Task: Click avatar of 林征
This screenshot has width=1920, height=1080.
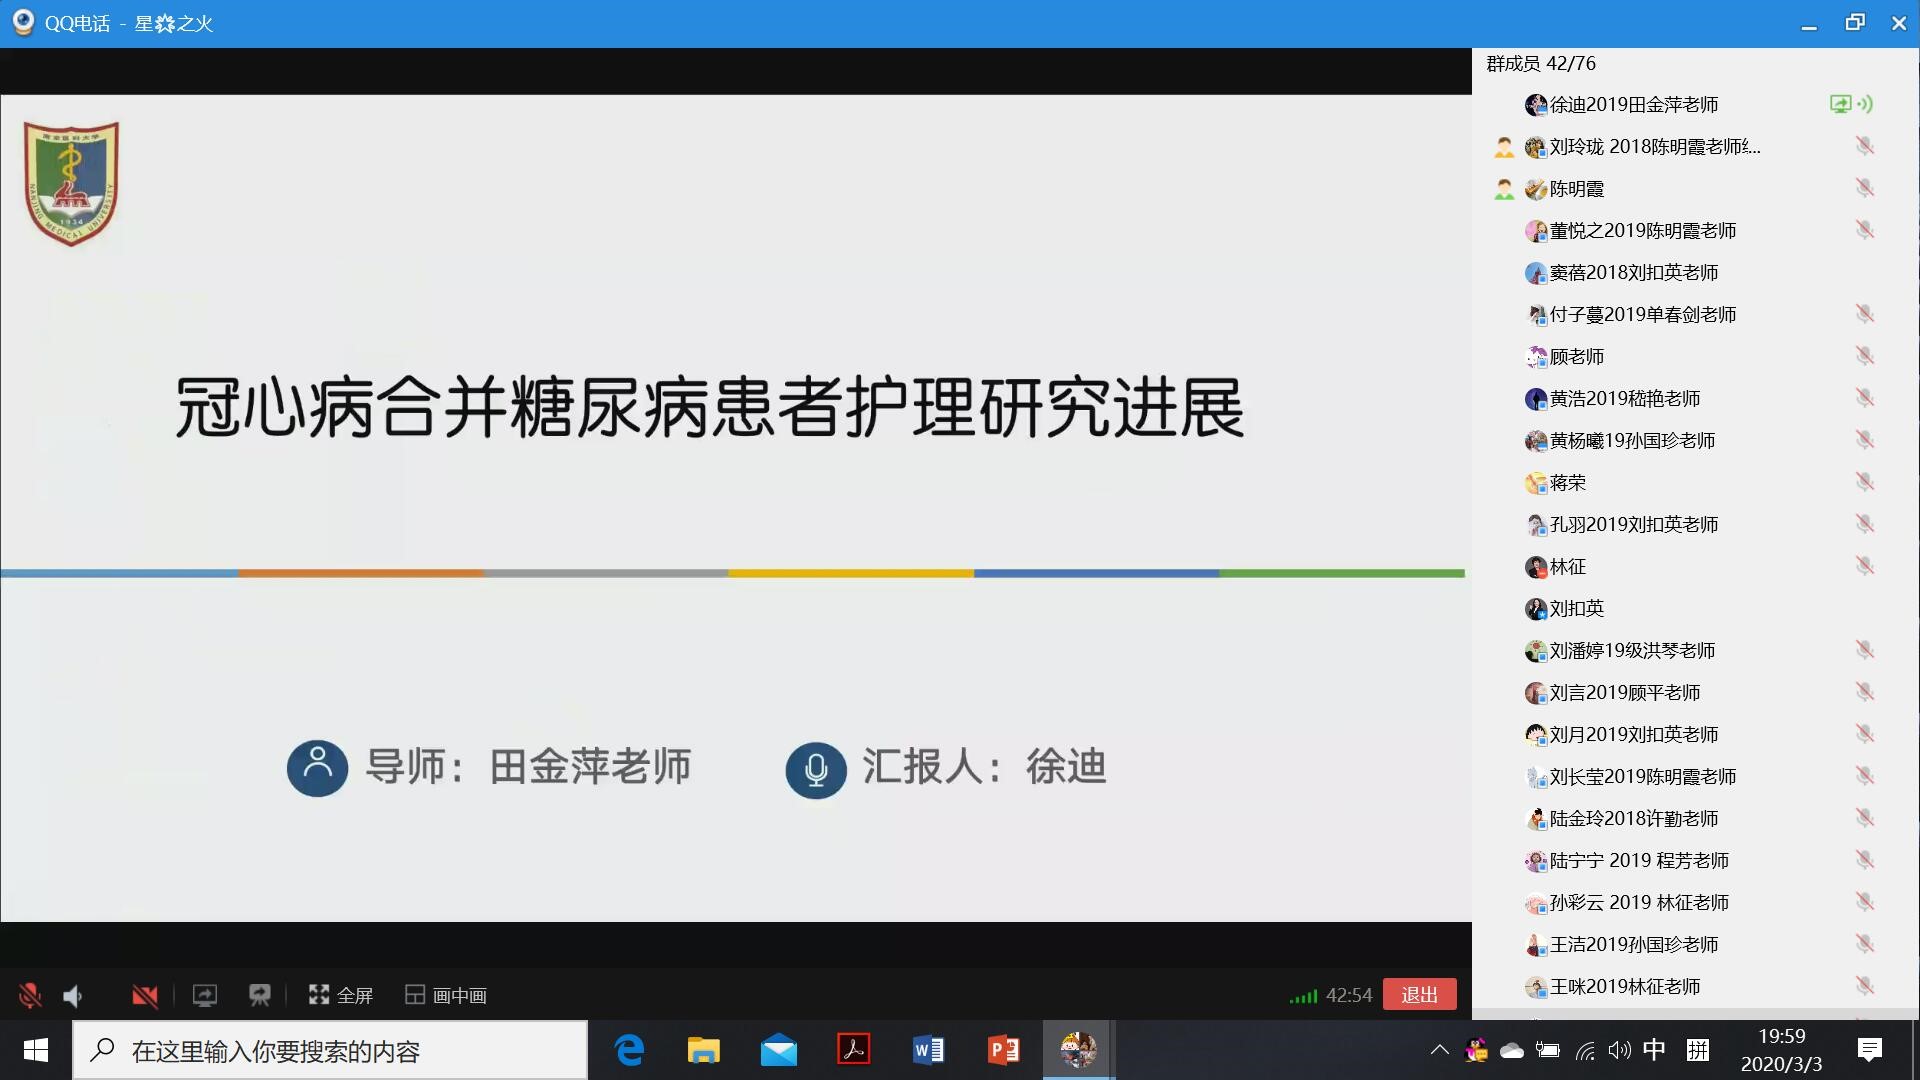Action: [1536, 567]
